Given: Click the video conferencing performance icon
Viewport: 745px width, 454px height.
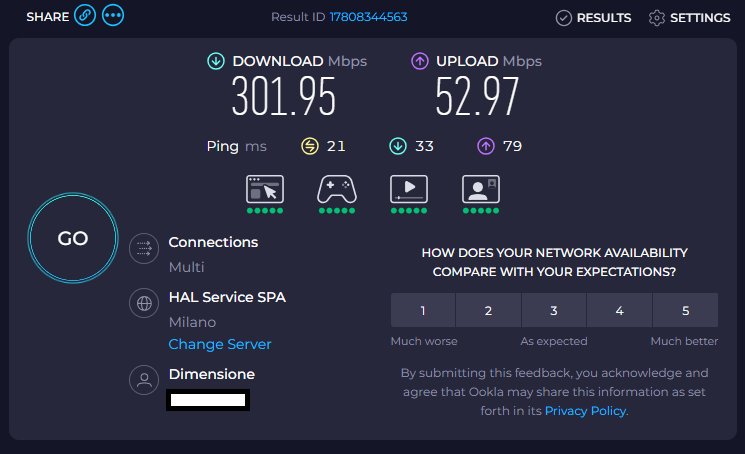Looking at the screenshot, I should pos(481,189).
